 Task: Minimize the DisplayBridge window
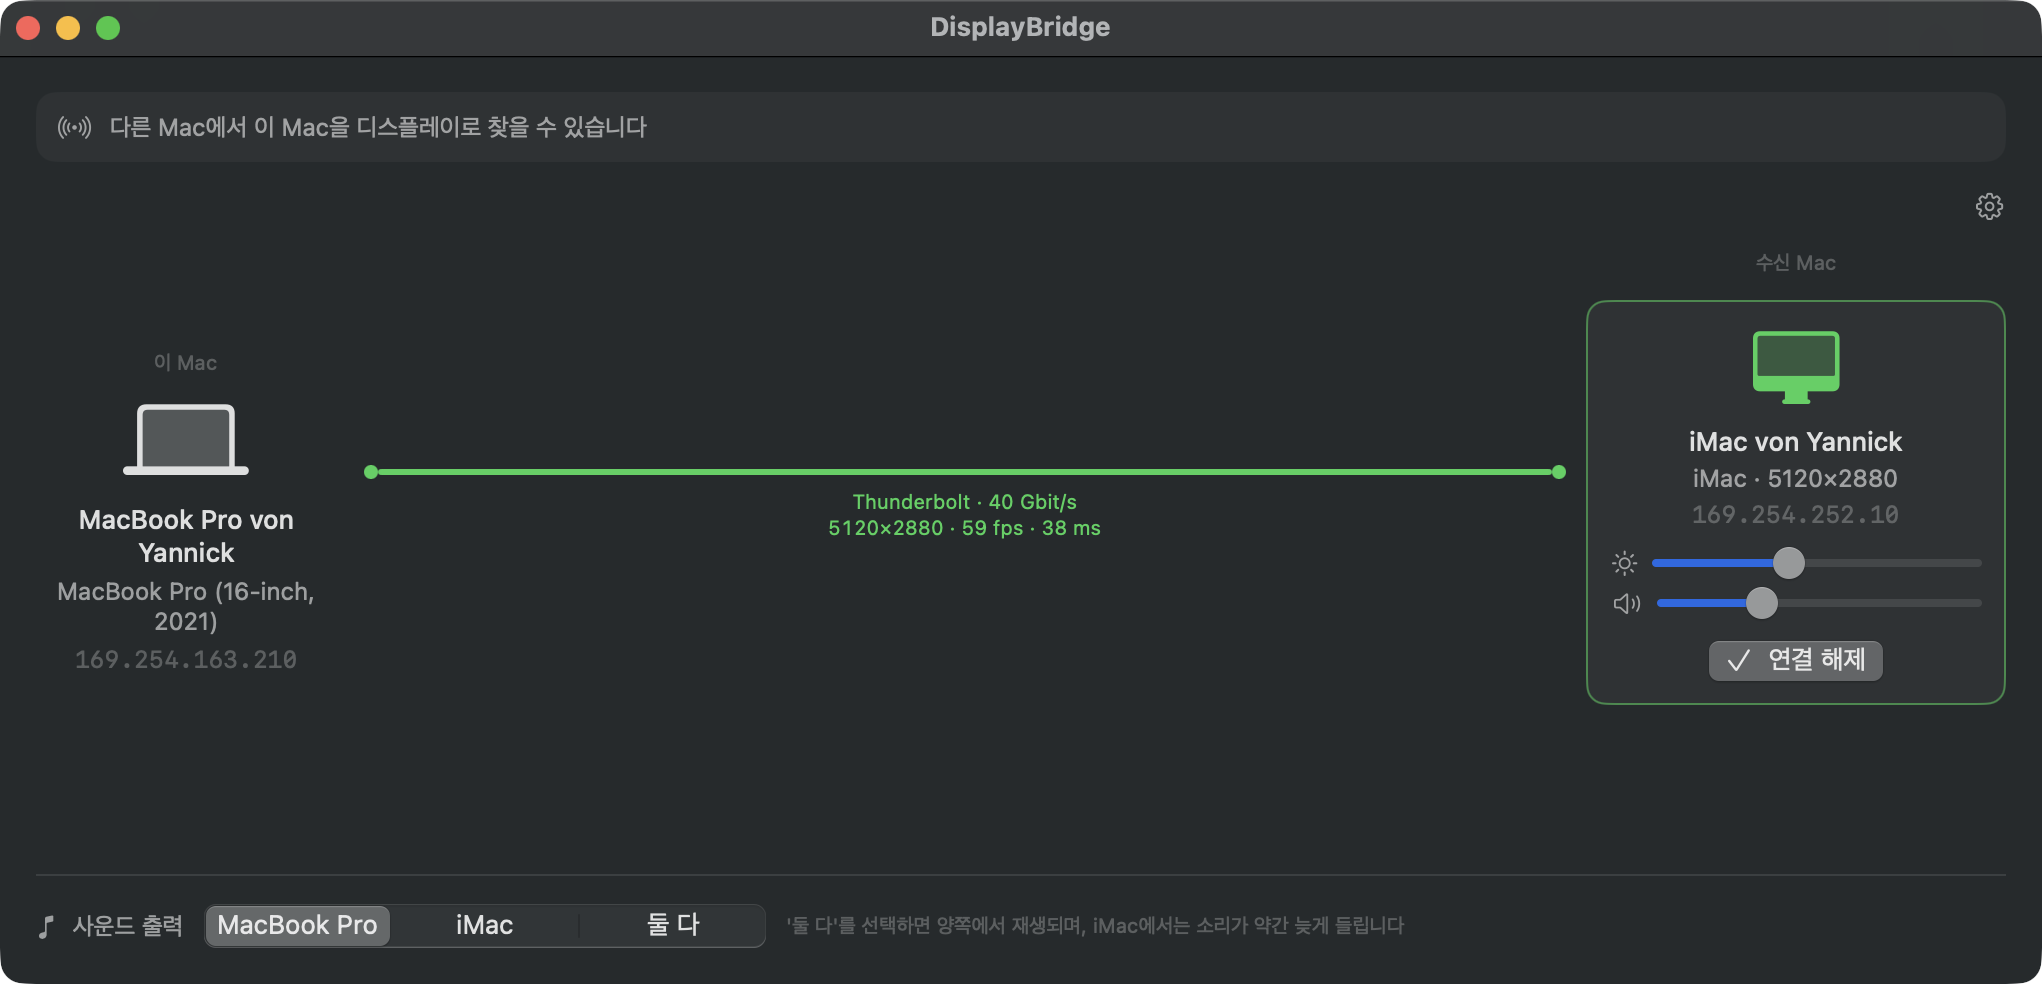click(68, 28)
